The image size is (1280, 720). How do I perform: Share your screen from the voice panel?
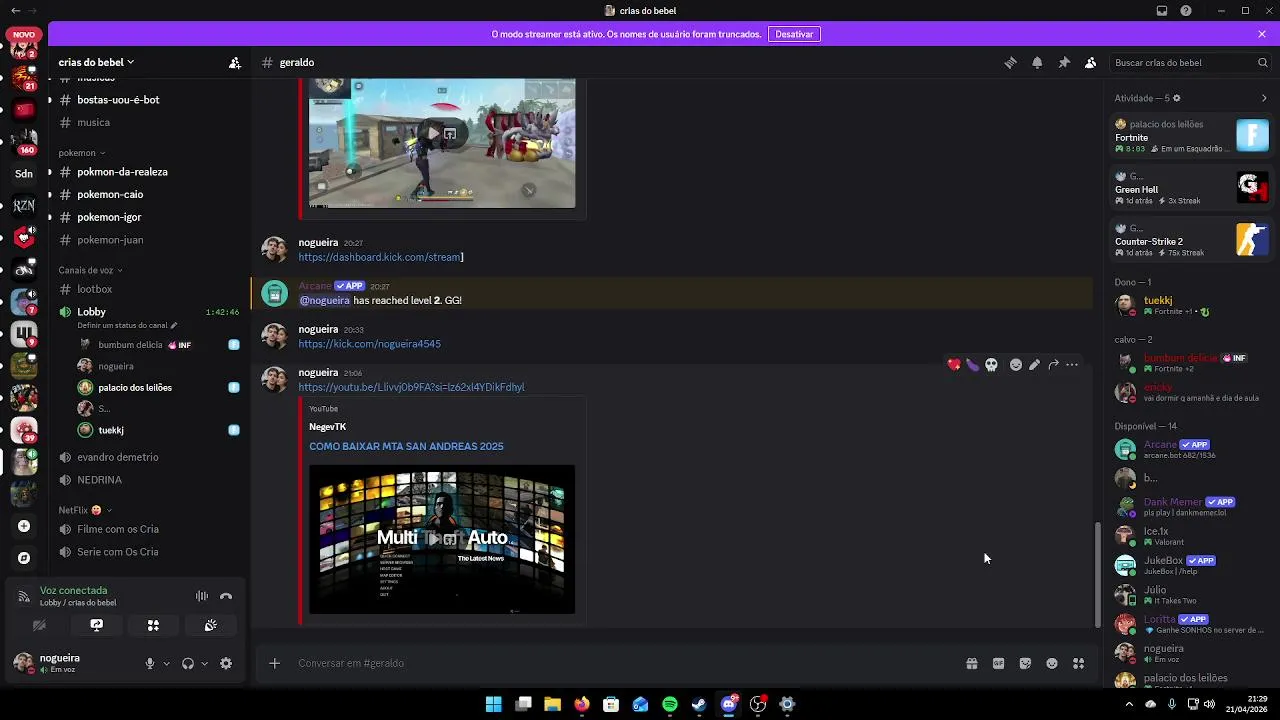pyautogui.click(x=96, y=625)
